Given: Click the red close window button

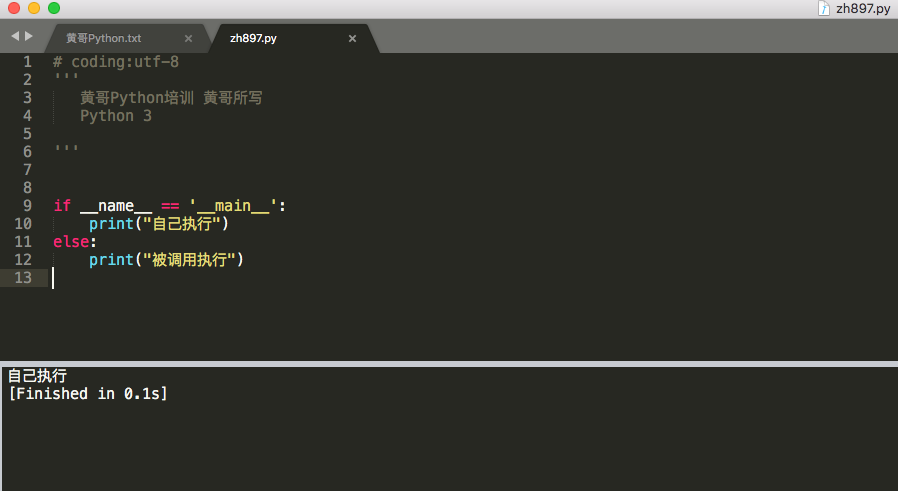Looking at the screenshot, I should click(14, 8).
